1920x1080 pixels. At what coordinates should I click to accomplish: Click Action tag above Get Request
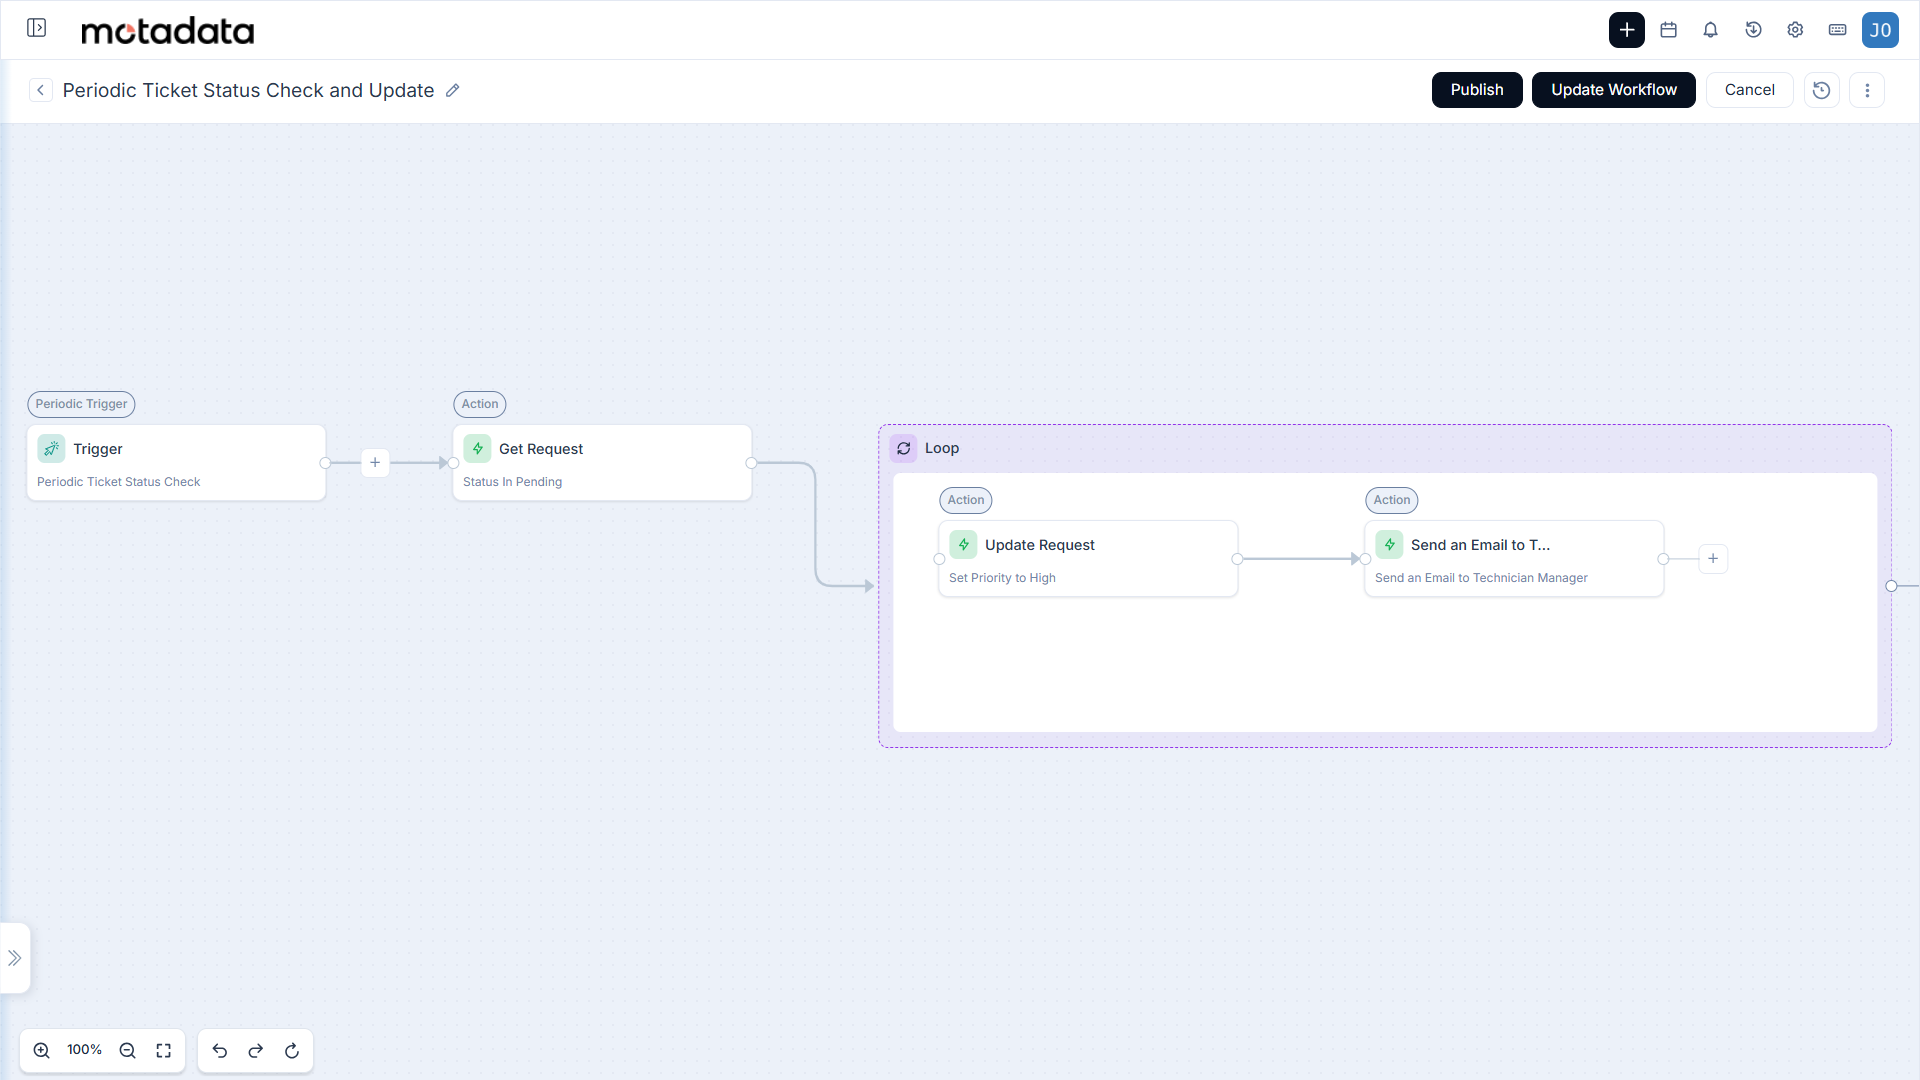pos(480,404)
